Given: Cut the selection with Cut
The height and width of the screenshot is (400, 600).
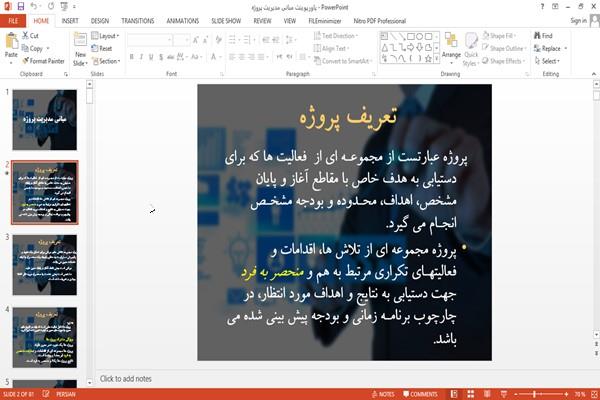Looking at the screenshot, I should point(30,36).
